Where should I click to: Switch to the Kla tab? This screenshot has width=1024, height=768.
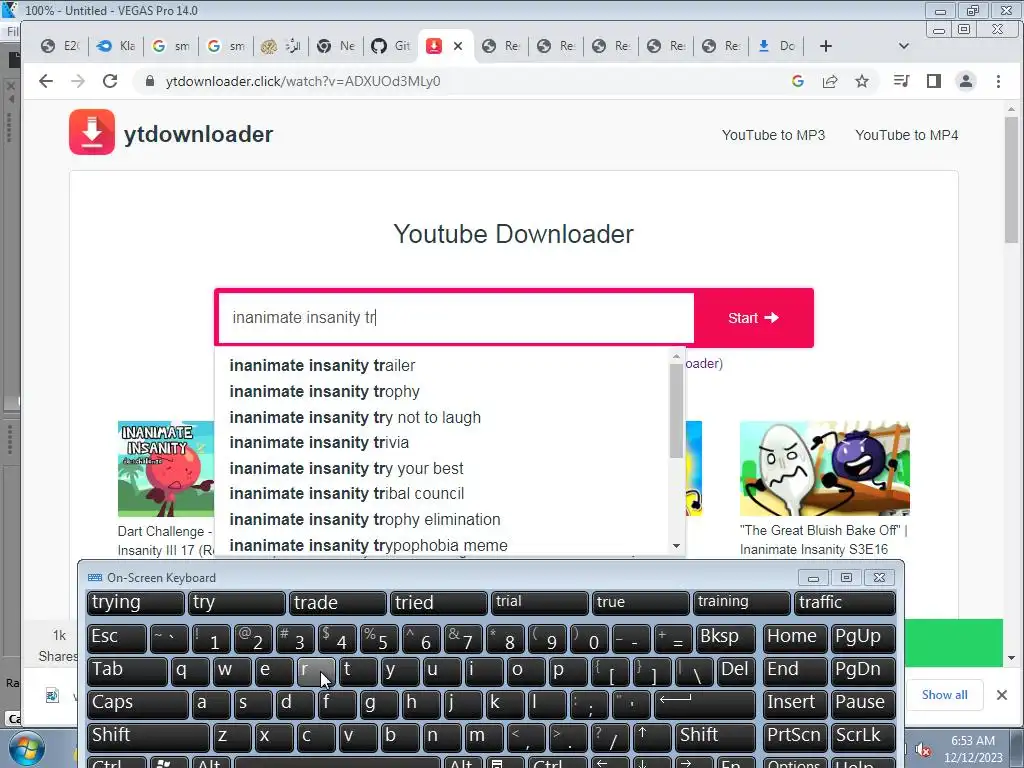click(116, 46)
